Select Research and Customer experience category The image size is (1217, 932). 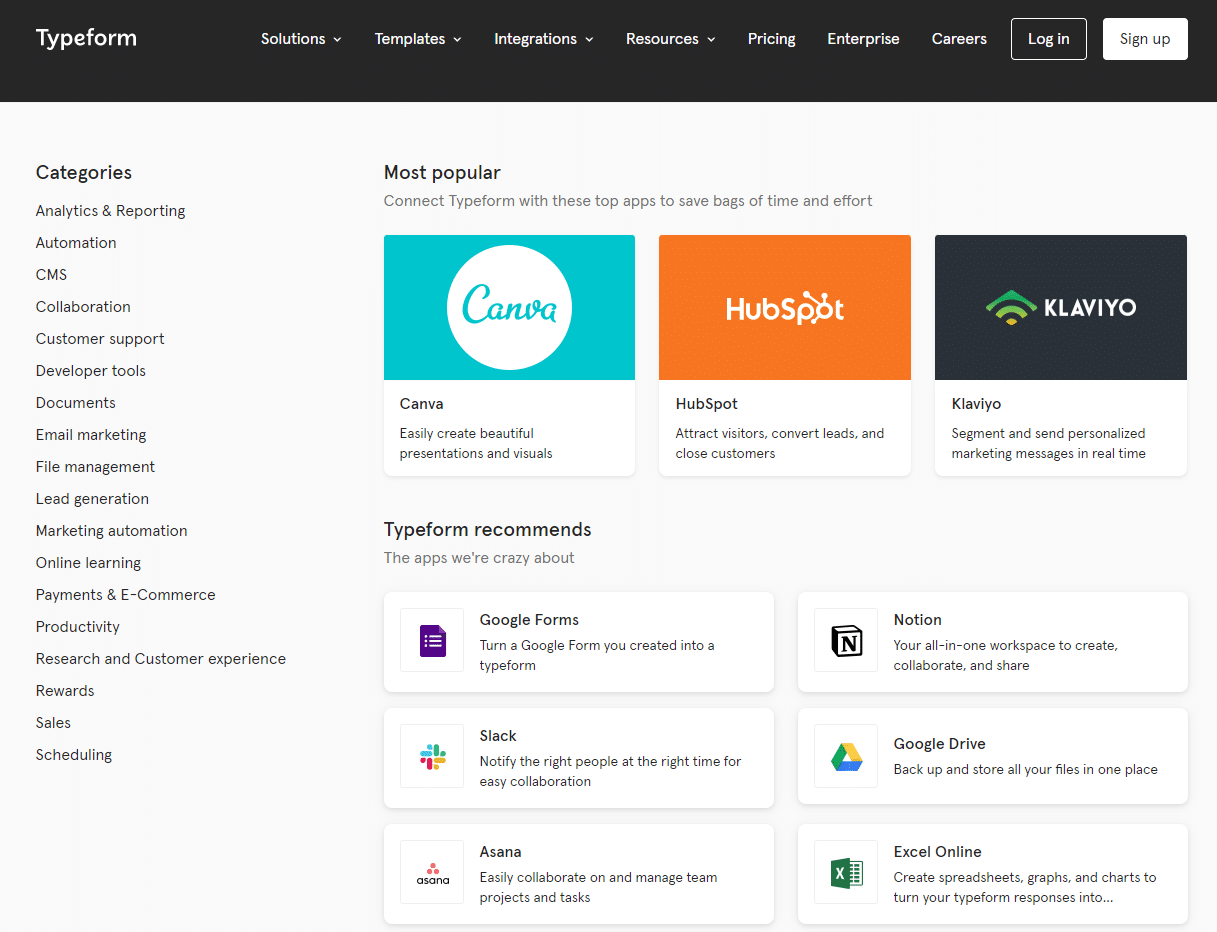[161, 659]
